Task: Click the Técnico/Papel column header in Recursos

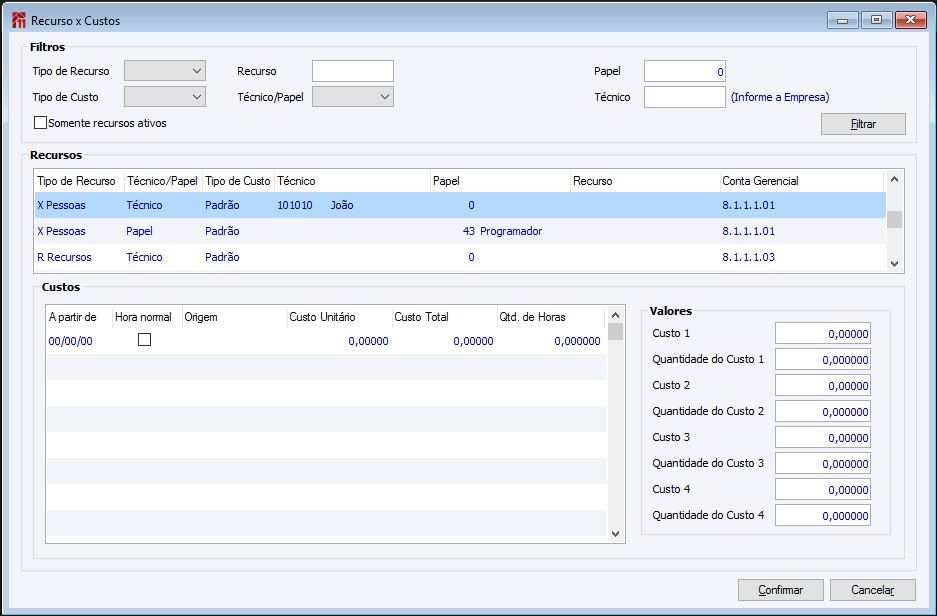Action: click(163, 181)
